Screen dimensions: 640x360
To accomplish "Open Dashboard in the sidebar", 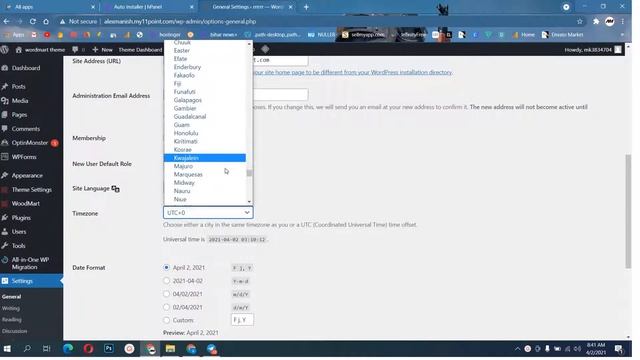I will coord(26,68).
